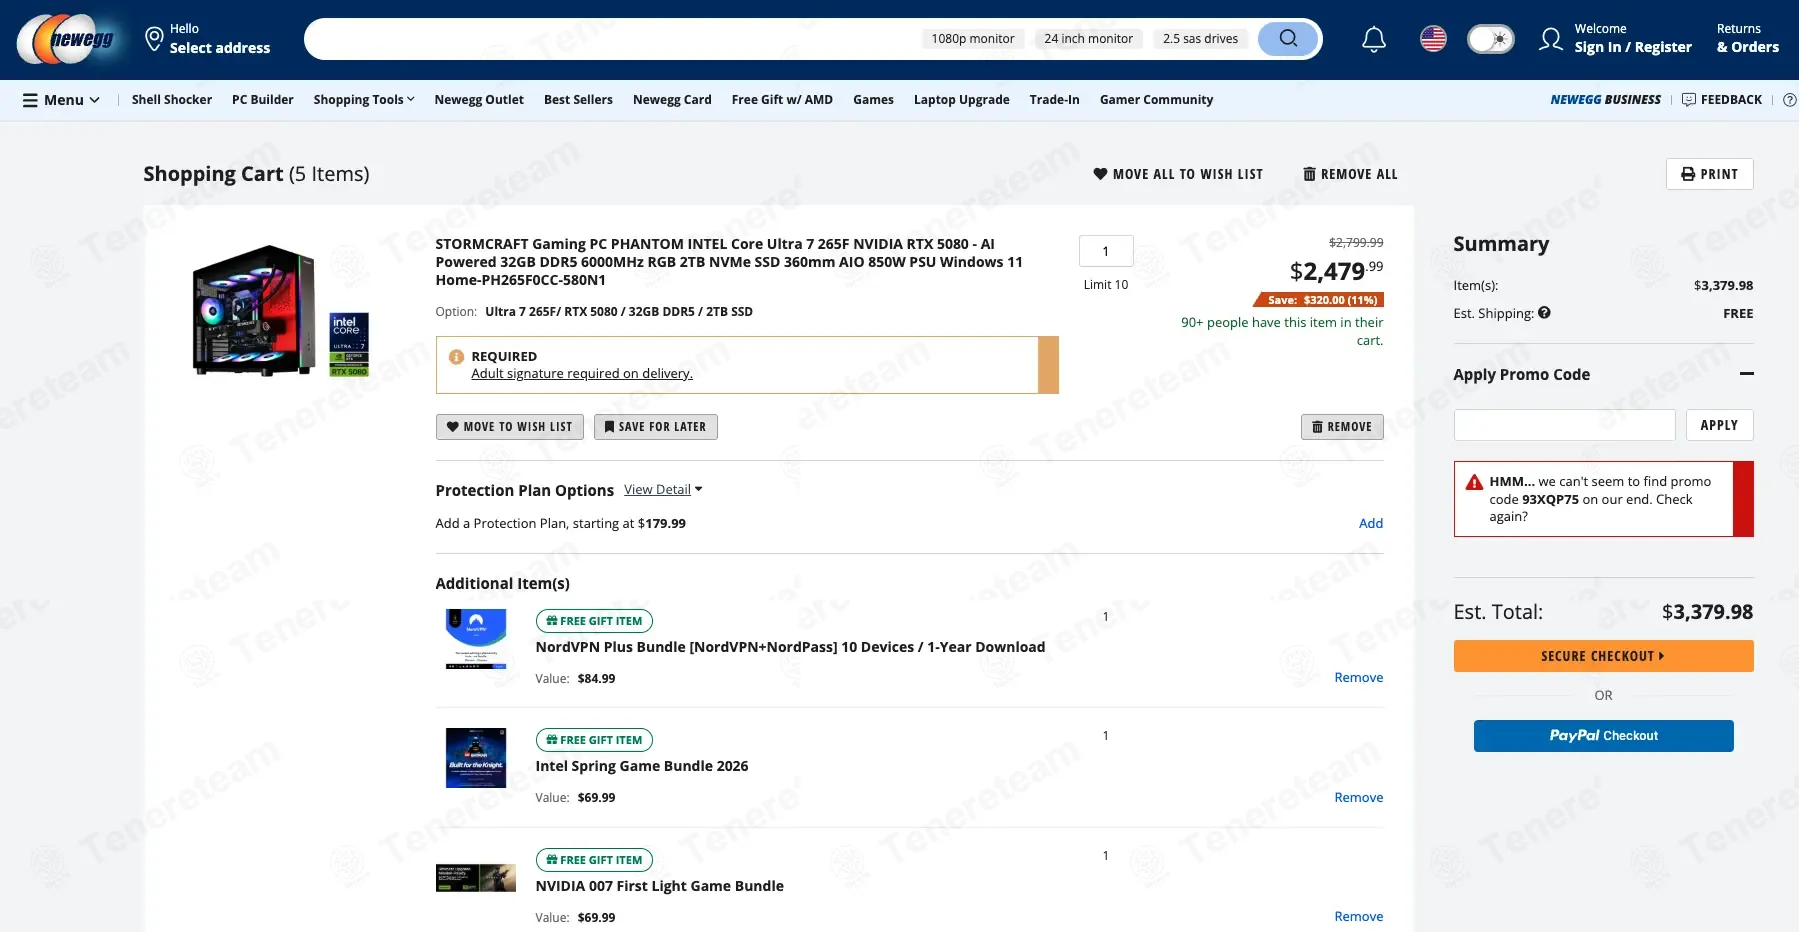This screenshot has height=932, width=1799.
Task: Remove the NVIDIA 007 First Light bundle
Action: 1358,917
